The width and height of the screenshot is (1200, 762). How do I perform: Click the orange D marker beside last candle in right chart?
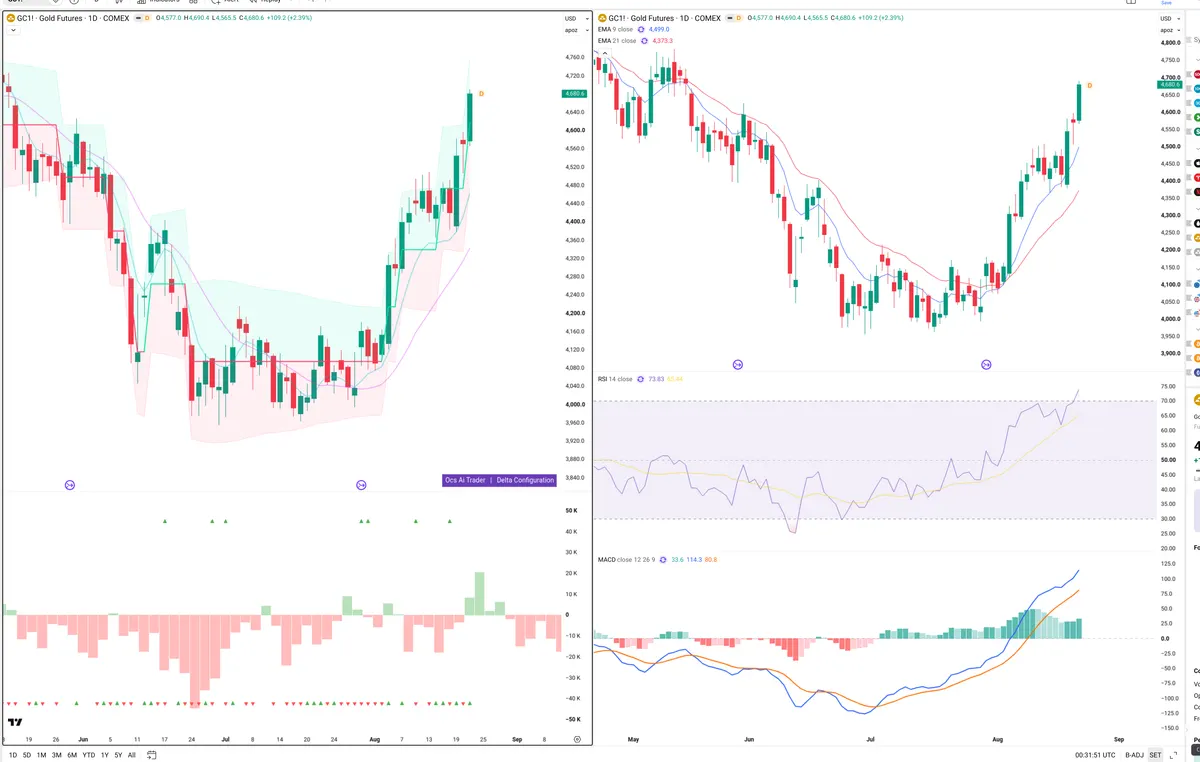click(x=1089, y=86)
